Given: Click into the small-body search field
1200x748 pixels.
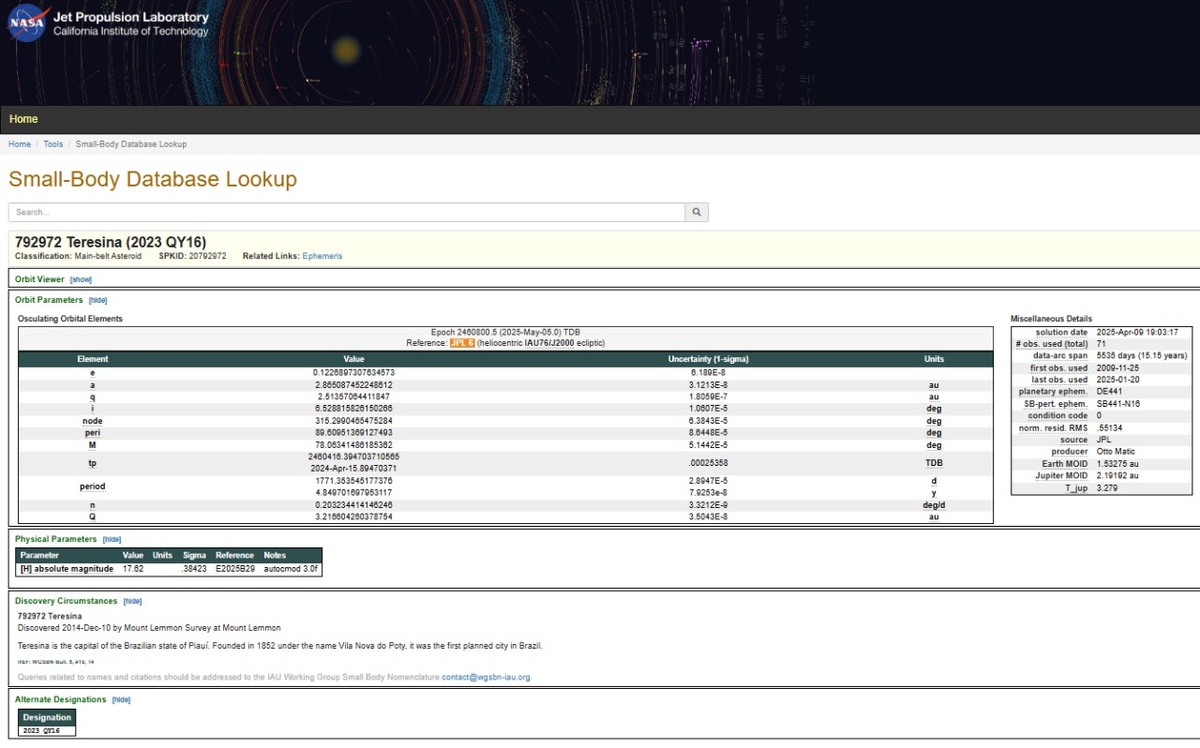Looking at the screenshot, I should (x=346, y=212).
